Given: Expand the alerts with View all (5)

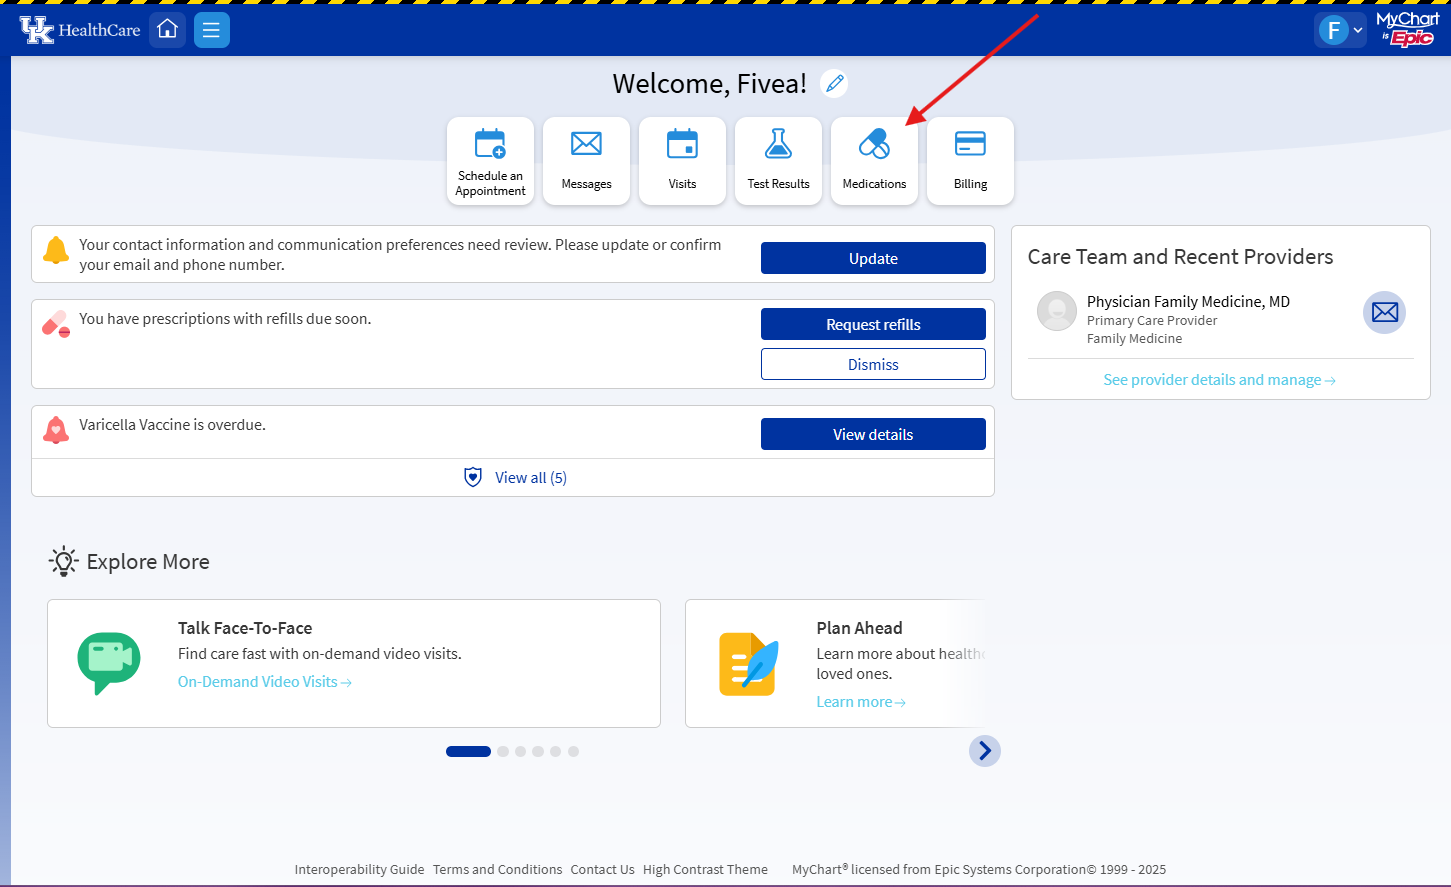Looking at the screenshot, I should point(513,477).
